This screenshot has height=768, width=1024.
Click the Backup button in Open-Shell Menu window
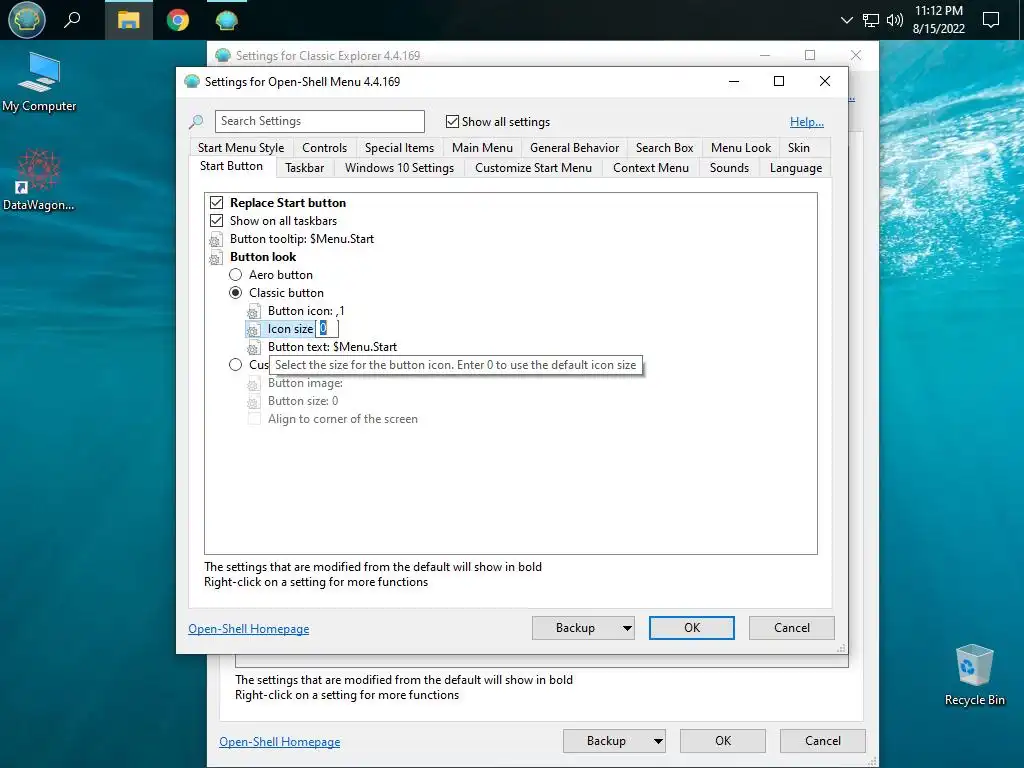coord(575,628)
